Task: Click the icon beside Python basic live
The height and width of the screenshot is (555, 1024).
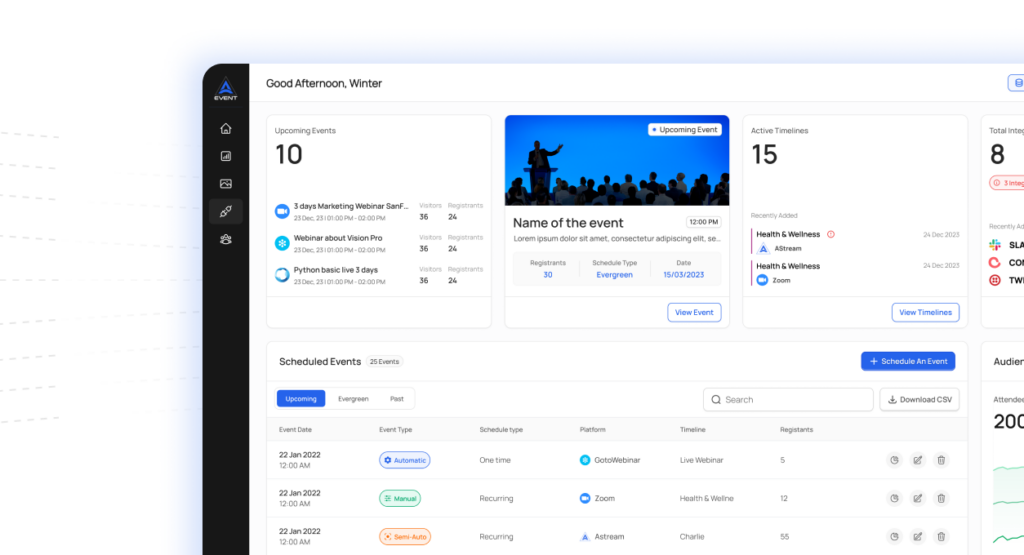Action: (x=282, y=275)
